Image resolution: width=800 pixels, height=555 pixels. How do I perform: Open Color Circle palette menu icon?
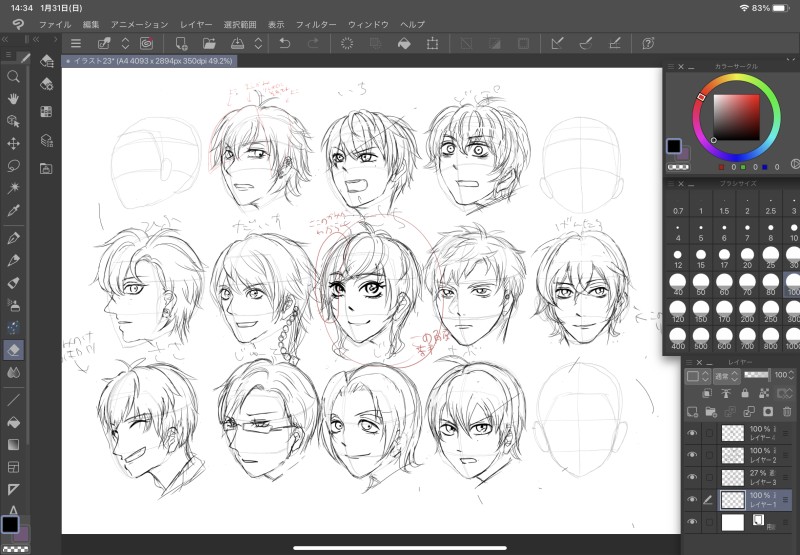pos(671,66)
